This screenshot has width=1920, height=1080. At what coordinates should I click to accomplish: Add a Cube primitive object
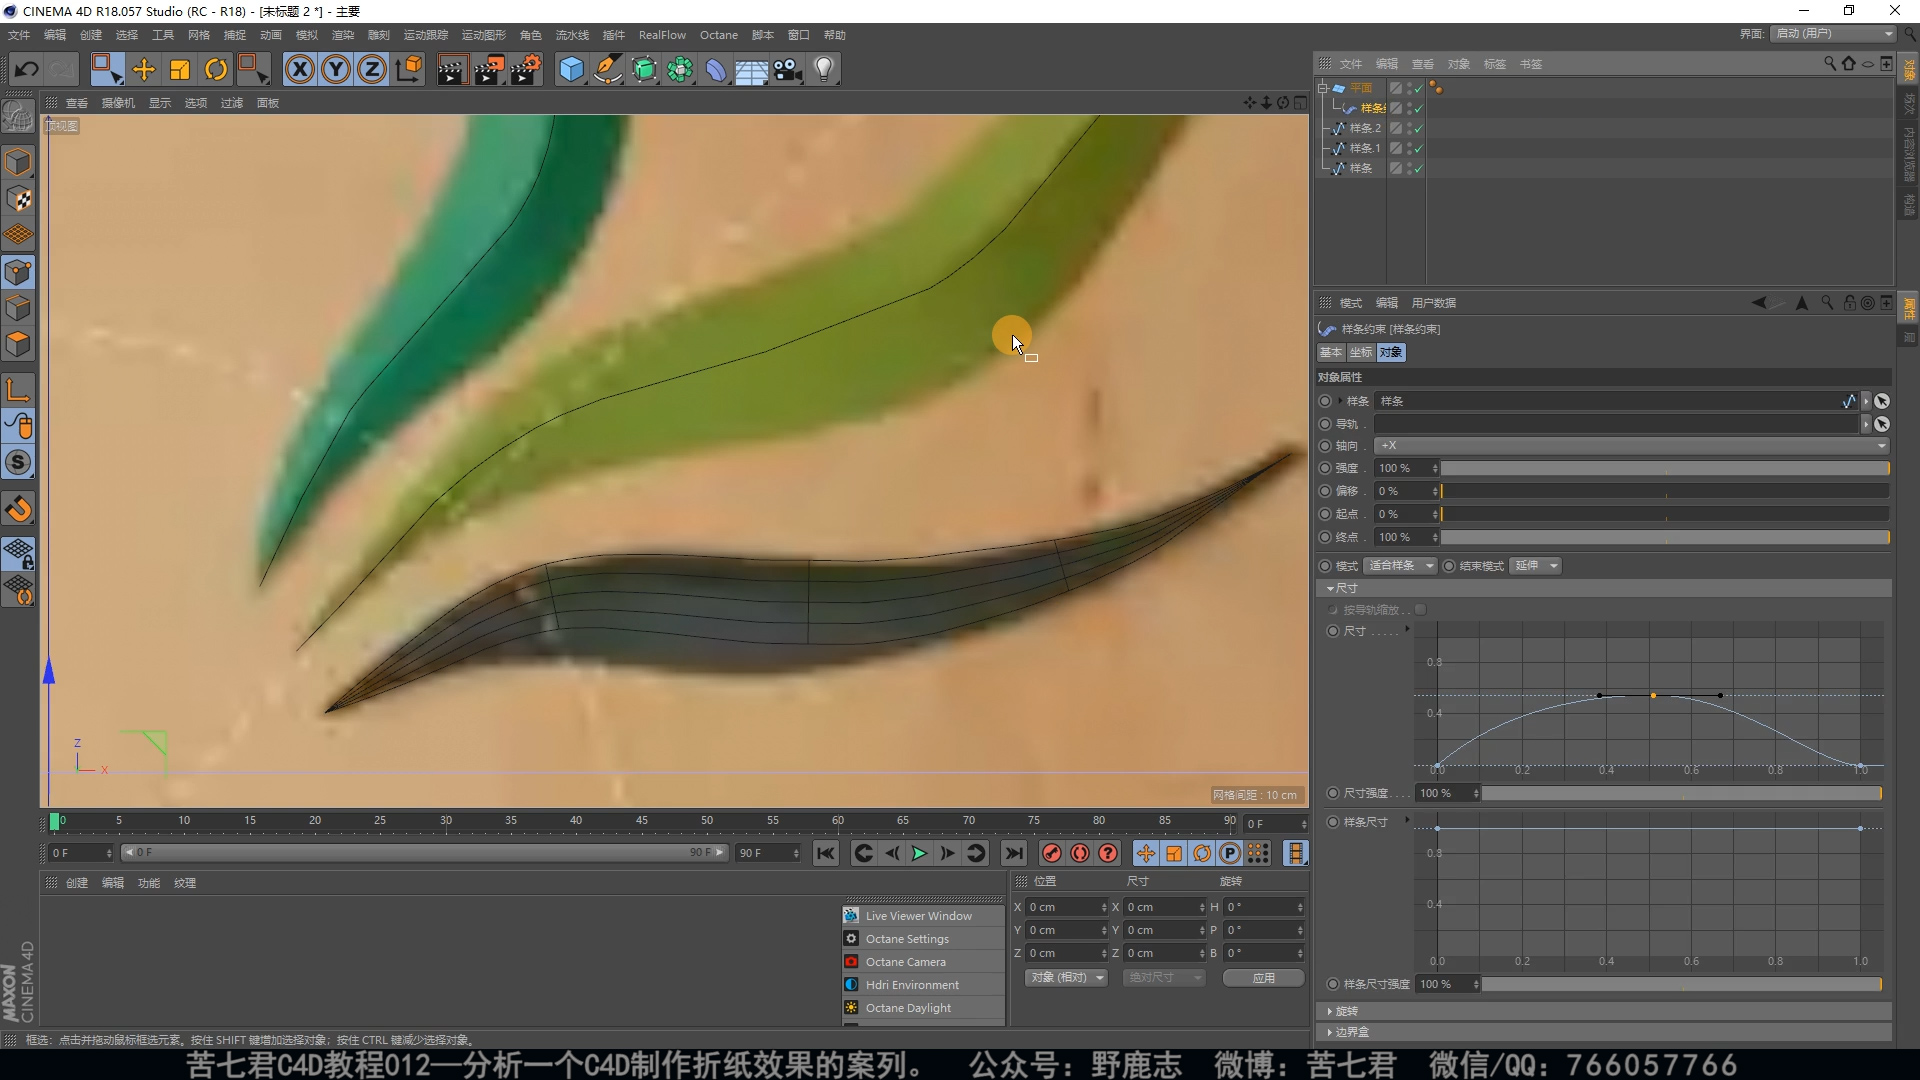(571, 69)
